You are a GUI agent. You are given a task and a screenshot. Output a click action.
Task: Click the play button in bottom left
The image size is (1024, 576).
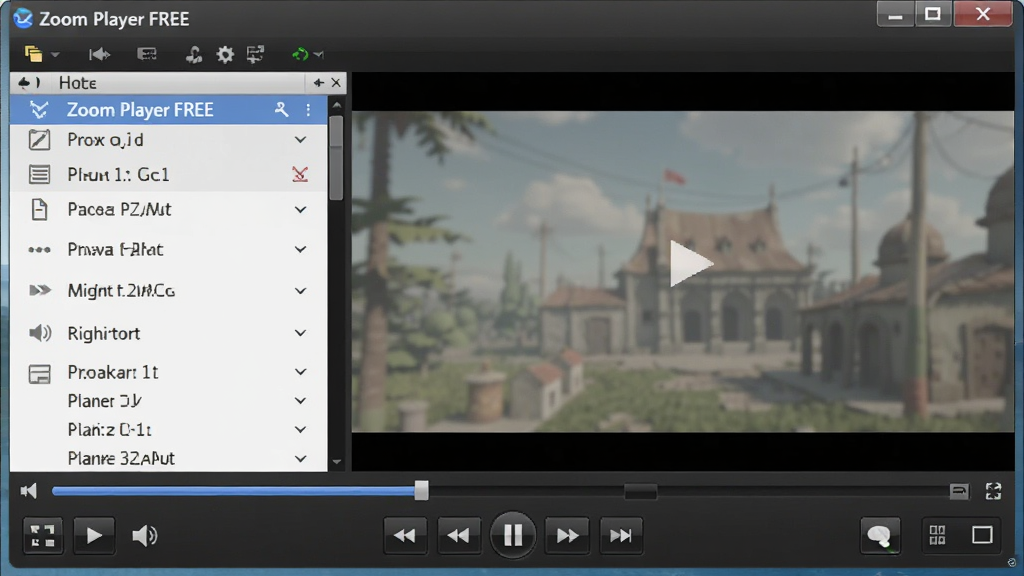[x=94, y=536]
